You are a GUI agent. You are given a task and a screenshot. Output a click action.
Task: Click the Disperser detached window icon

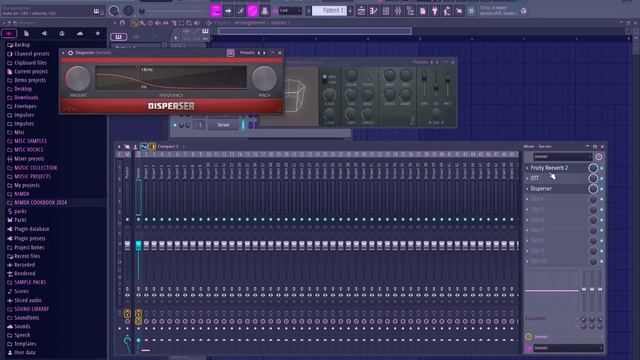(x=230, y=53)
